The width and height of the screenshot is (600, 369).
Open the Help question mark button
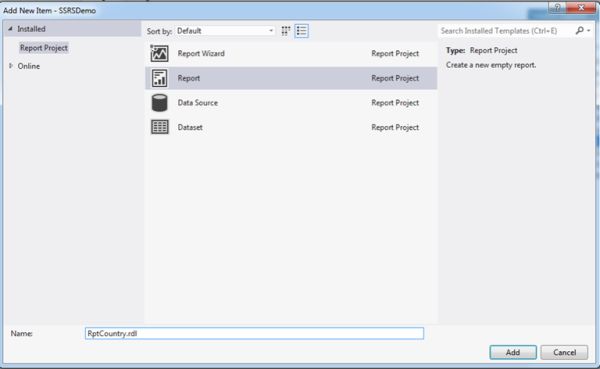tap(557, 8)
